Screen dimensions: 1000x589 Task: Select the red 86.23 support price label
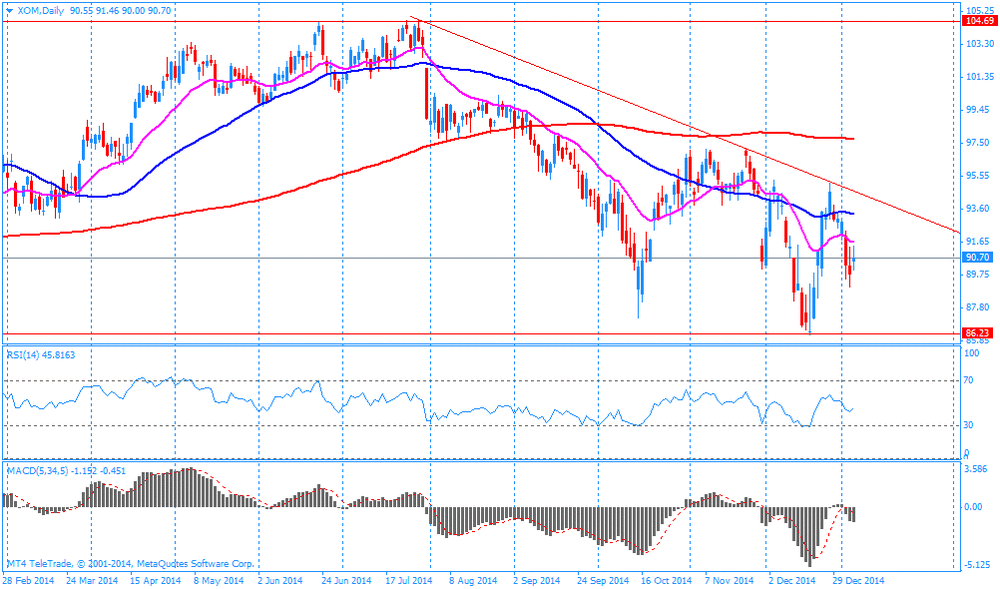click(978, 333)
